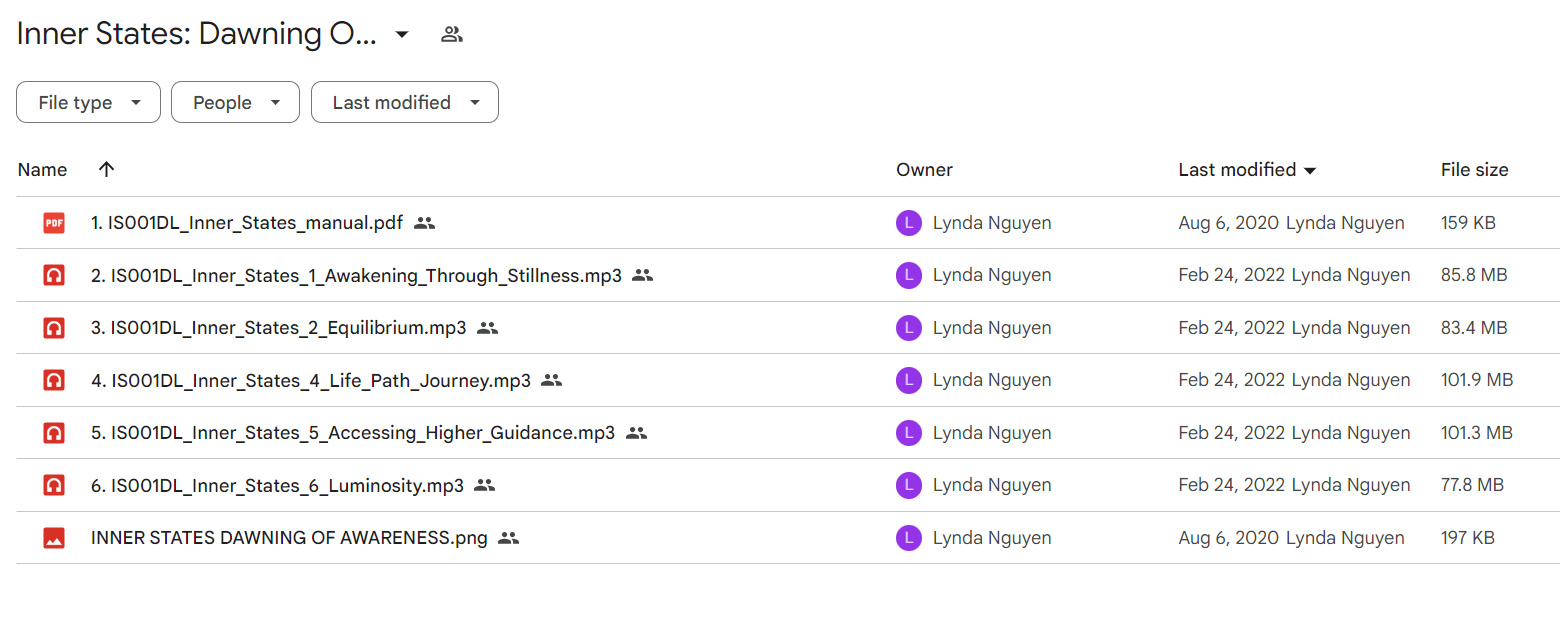Open 5. Accessing_Higher_Guidance.mp3 file
The image size is (1560, 628).
click(x=353, y=433)
